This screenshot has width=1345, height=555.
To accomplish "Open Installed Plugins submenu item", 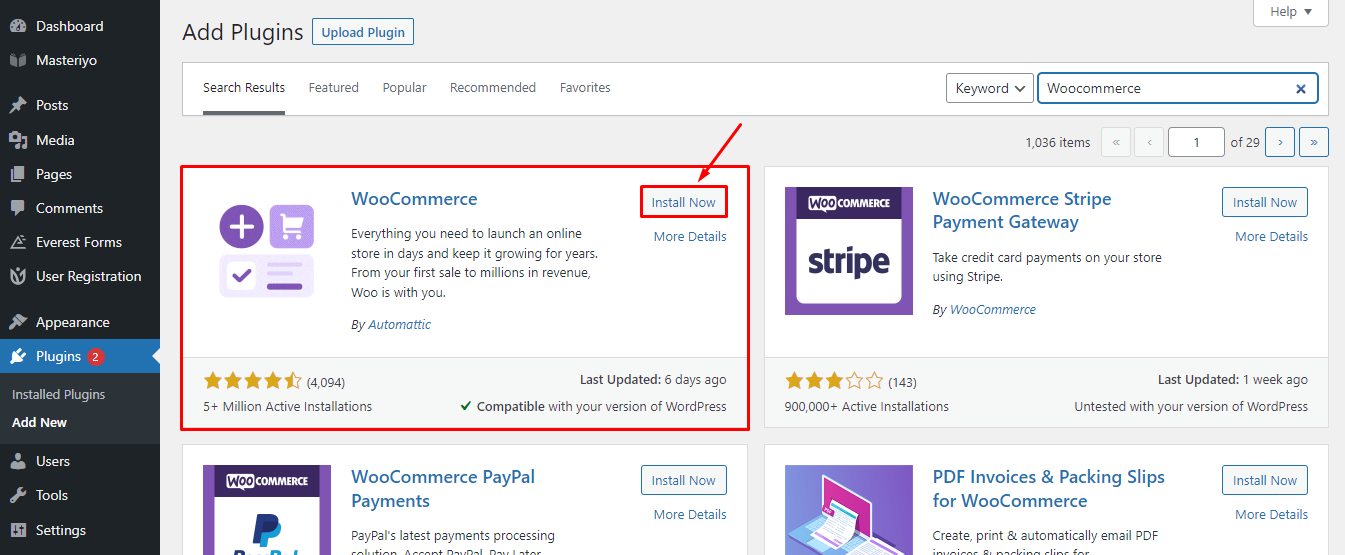I will coord(58,394).
